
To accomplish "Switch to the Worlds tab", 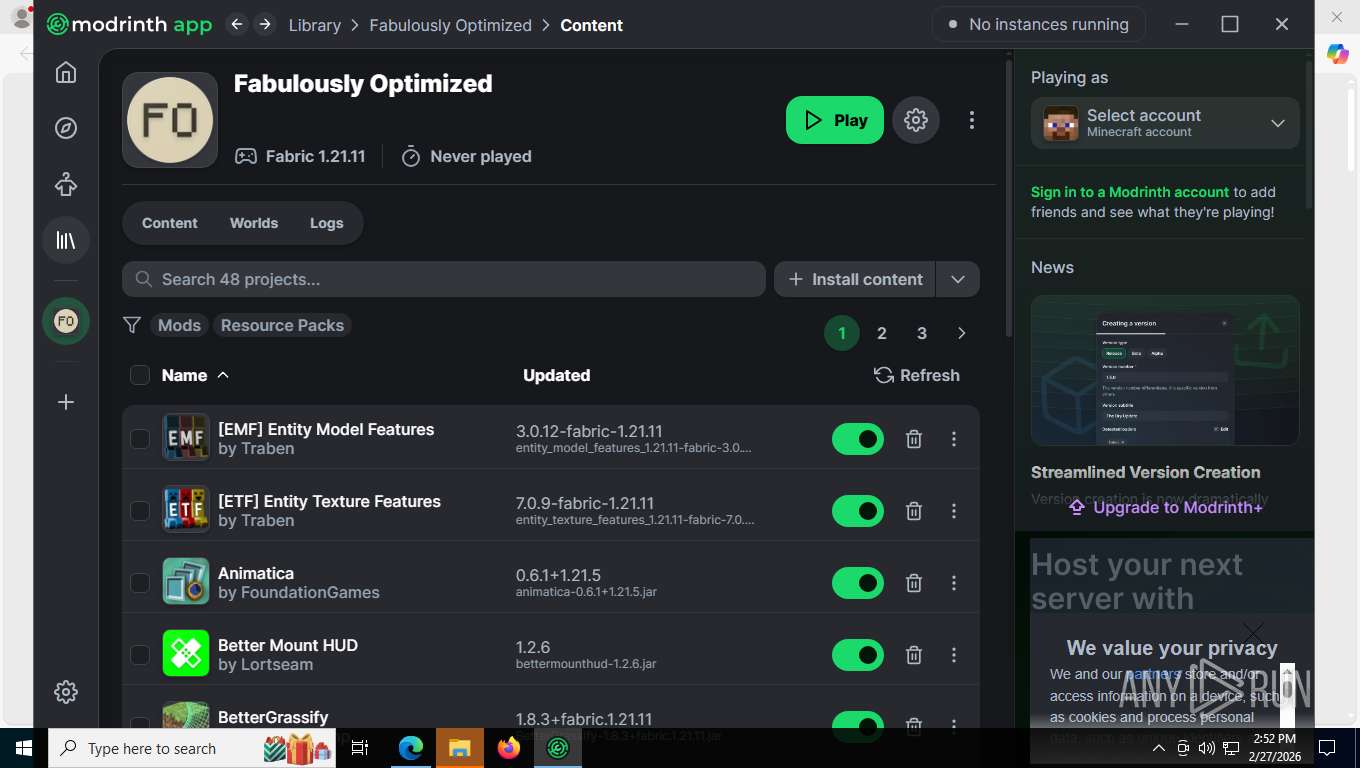I will pos(254,223).
